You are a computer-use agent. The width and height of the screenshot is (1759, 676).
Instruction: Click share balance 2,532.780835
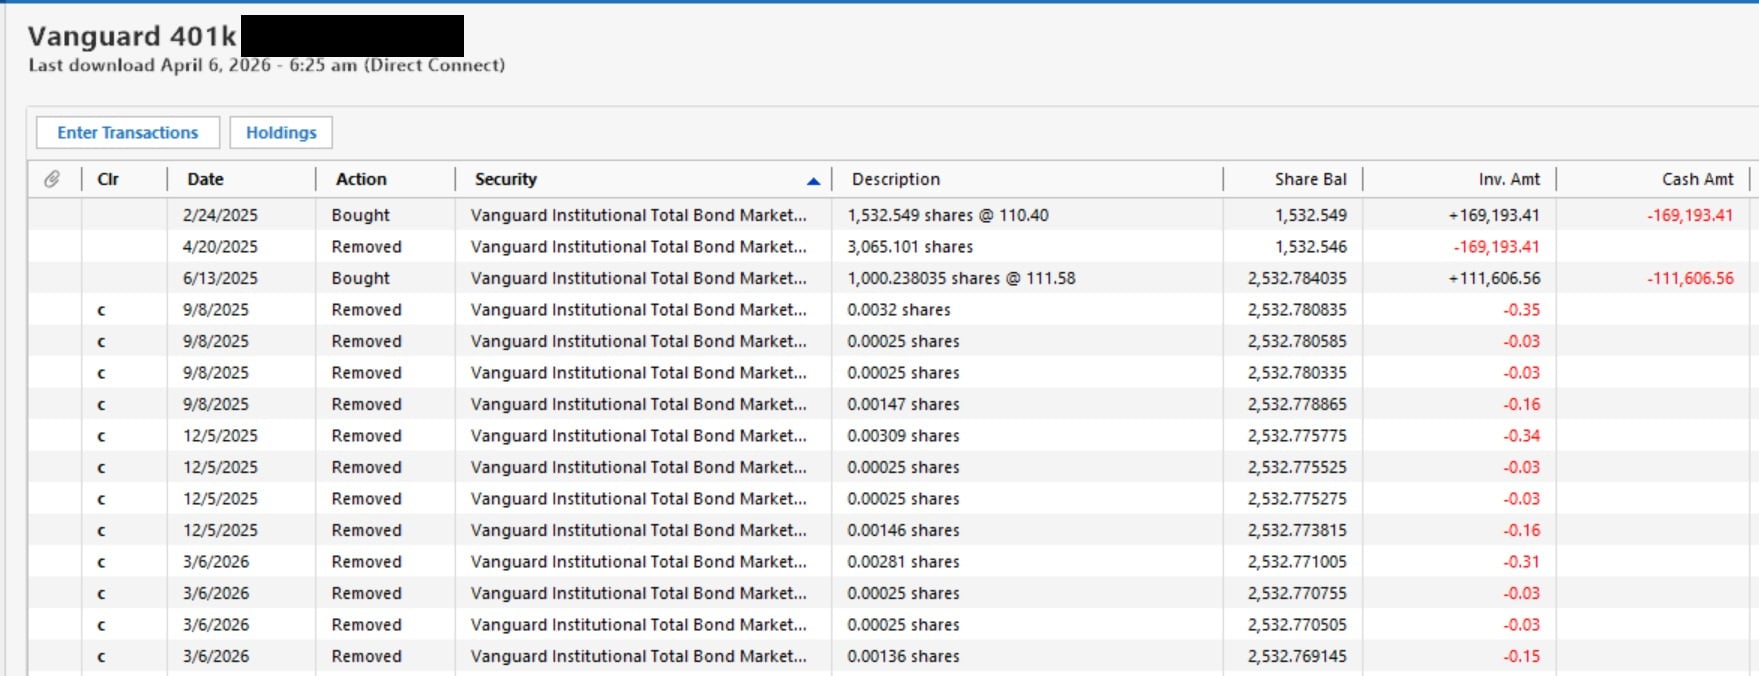pyautogui.click(x=1297, y=310)
